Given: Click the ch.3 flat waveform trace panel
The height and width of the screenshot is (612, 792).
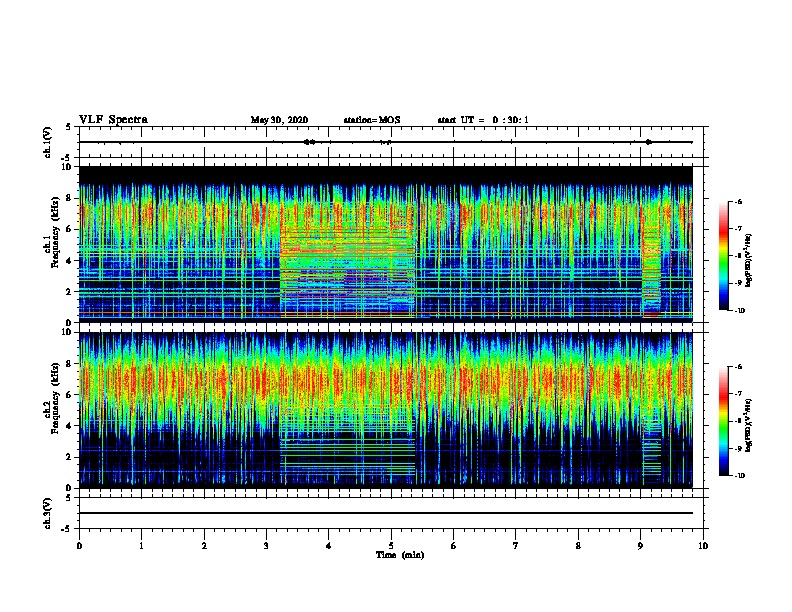Looking at the screenshot, I should coord(391,513).
